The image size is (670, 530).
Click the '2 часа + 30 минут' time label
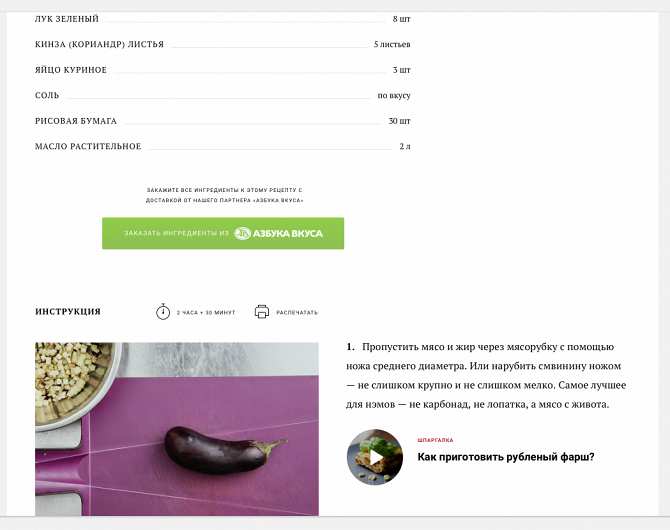coord(206,312)
